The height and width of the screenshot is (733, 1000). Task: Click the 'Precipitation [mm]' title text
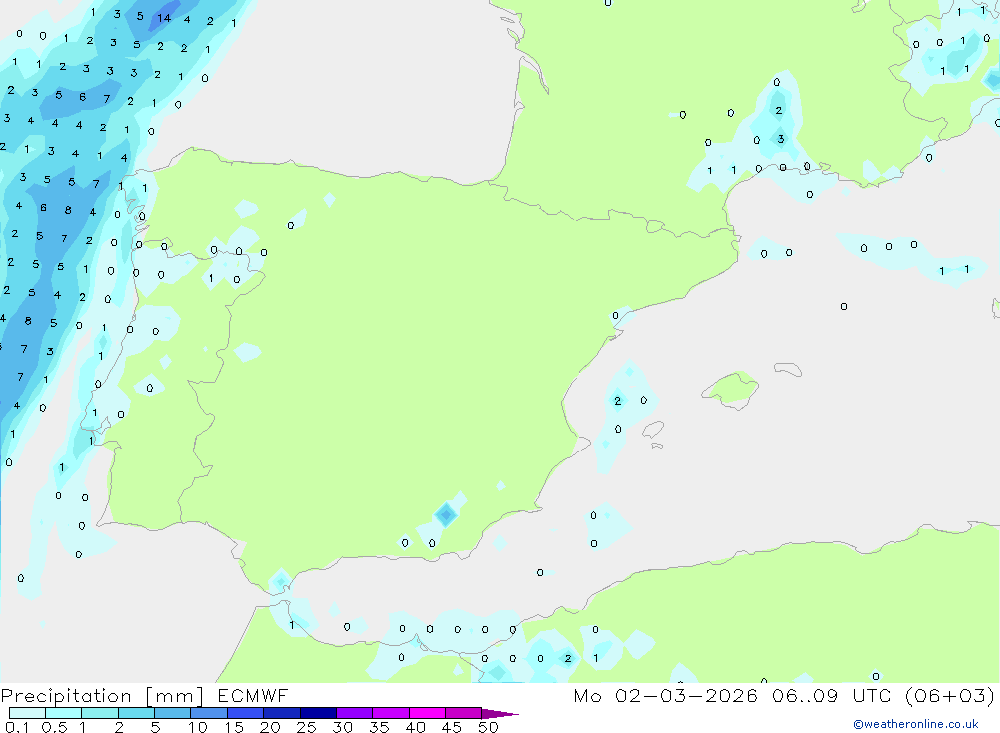[102, 696]
